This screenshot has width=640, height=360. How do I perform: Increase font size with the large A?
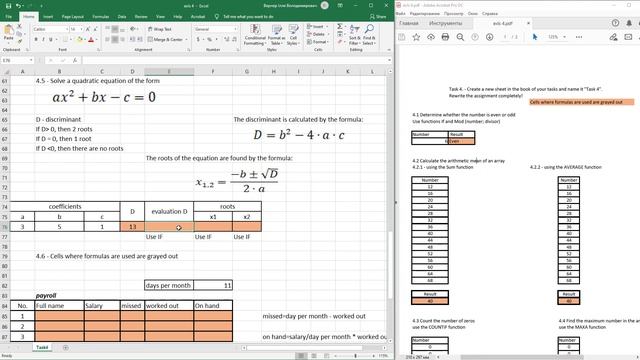point(88,29)
